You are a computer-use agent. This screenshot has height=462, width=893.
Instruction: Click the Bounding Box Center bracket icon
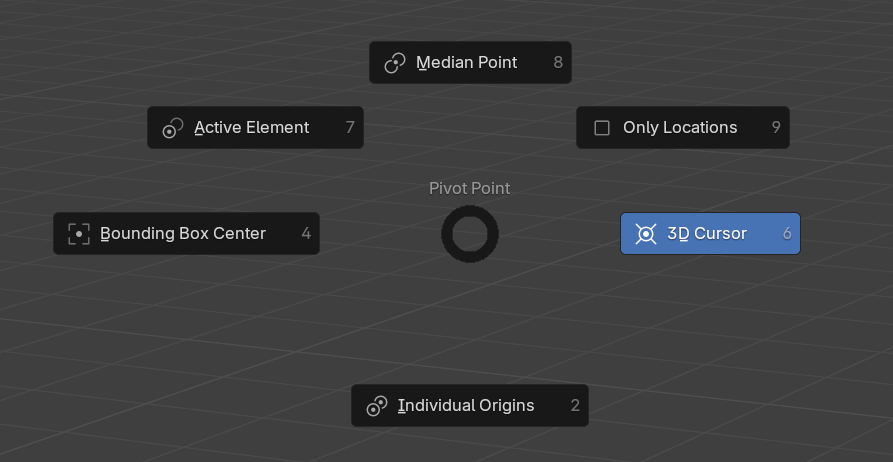[x=79, y=234]
